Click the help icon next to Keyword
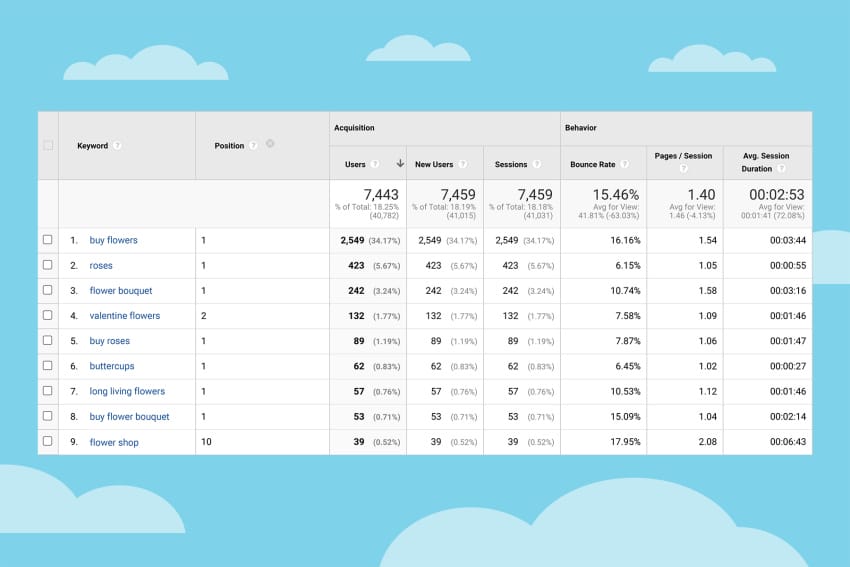Viewport: 850px width, 567px height. click(x=117, y=146)
